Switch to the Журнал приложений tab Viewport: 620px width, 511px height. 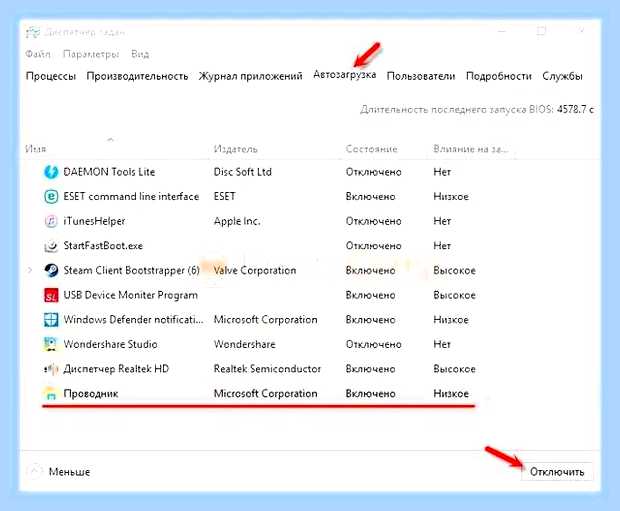[x=251, y=76]
